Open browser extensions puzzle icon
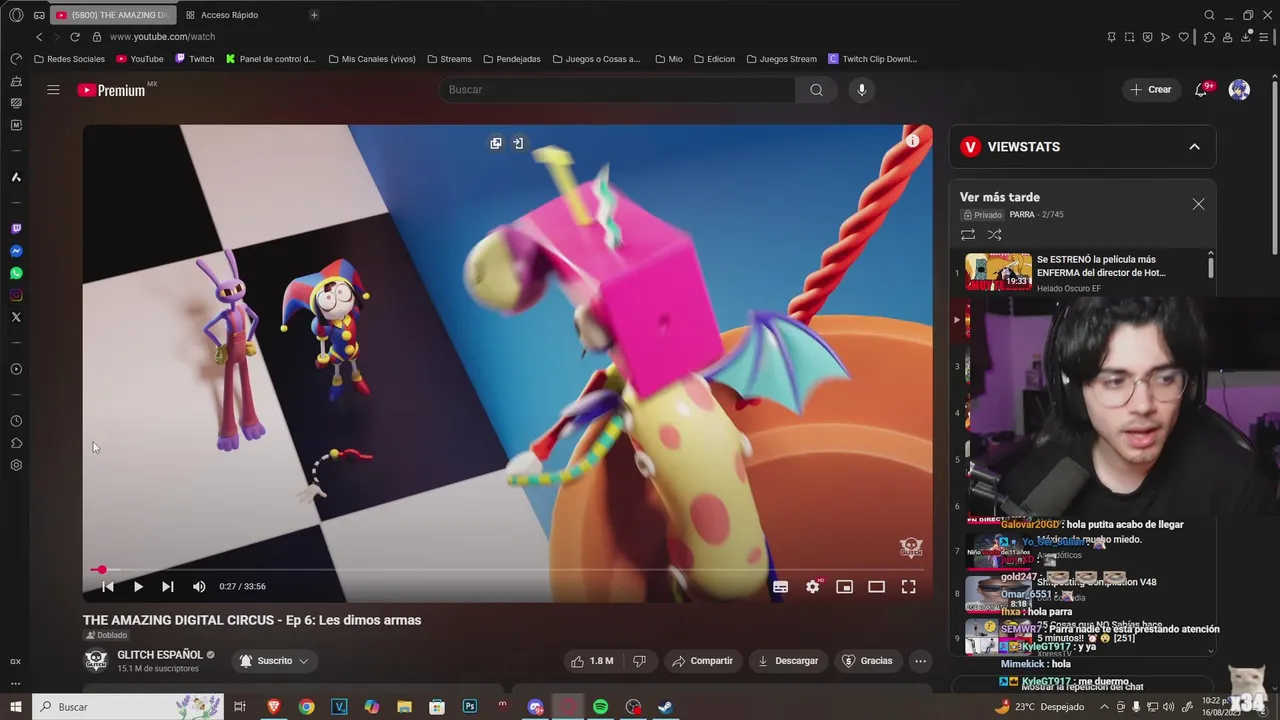1280x720 pixels. pos(1209,37)
